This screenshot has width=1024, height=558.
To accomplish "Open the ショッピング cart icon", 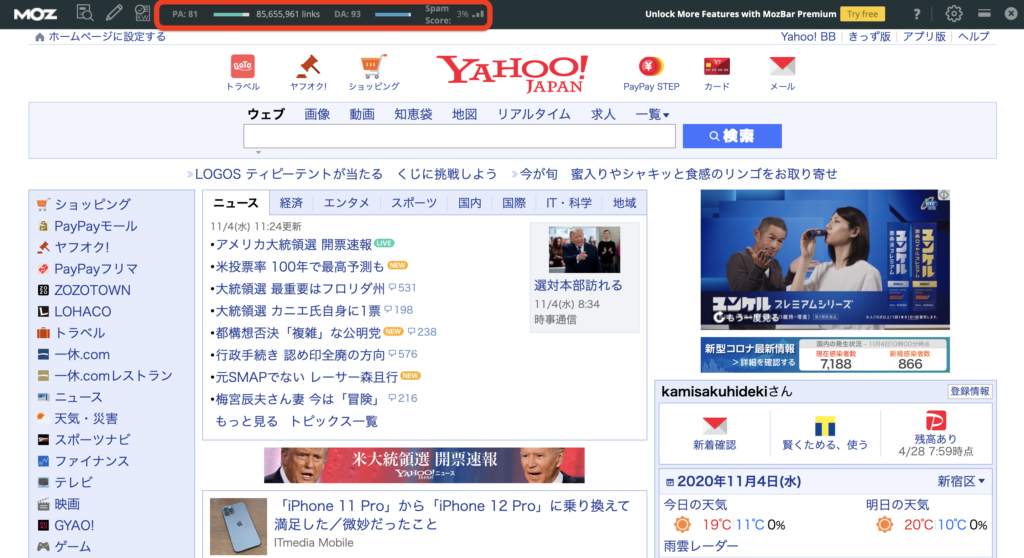I will 373,66.
